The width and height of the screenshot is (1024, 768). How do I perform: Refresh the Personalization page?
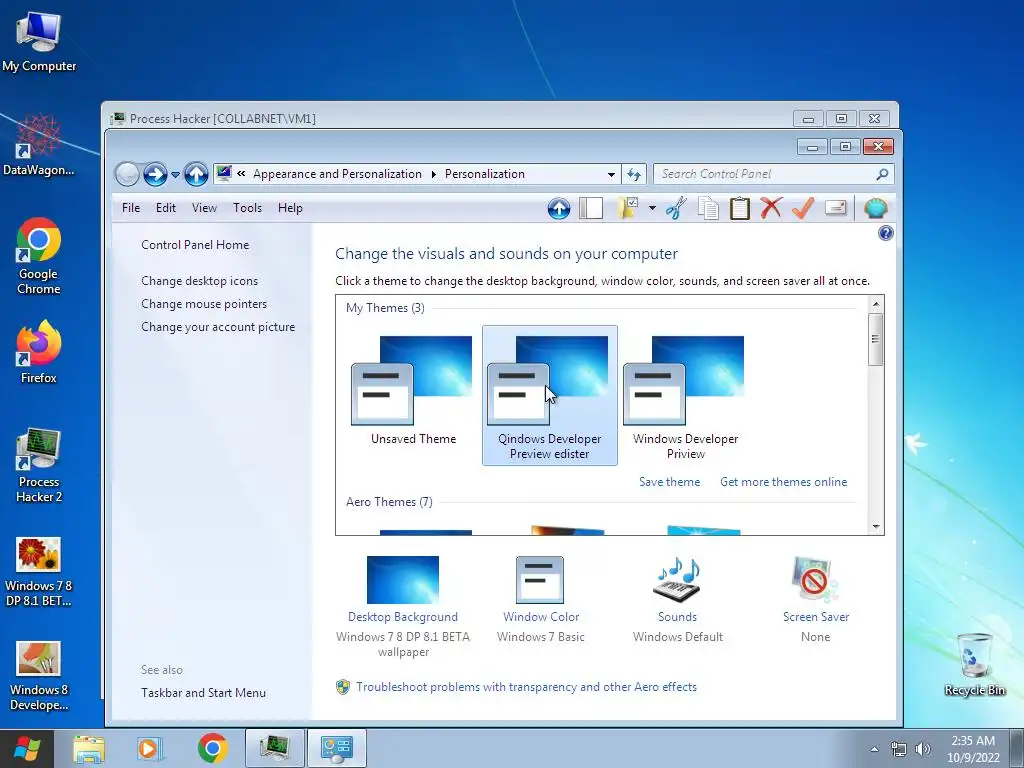(x=633, y=174)
